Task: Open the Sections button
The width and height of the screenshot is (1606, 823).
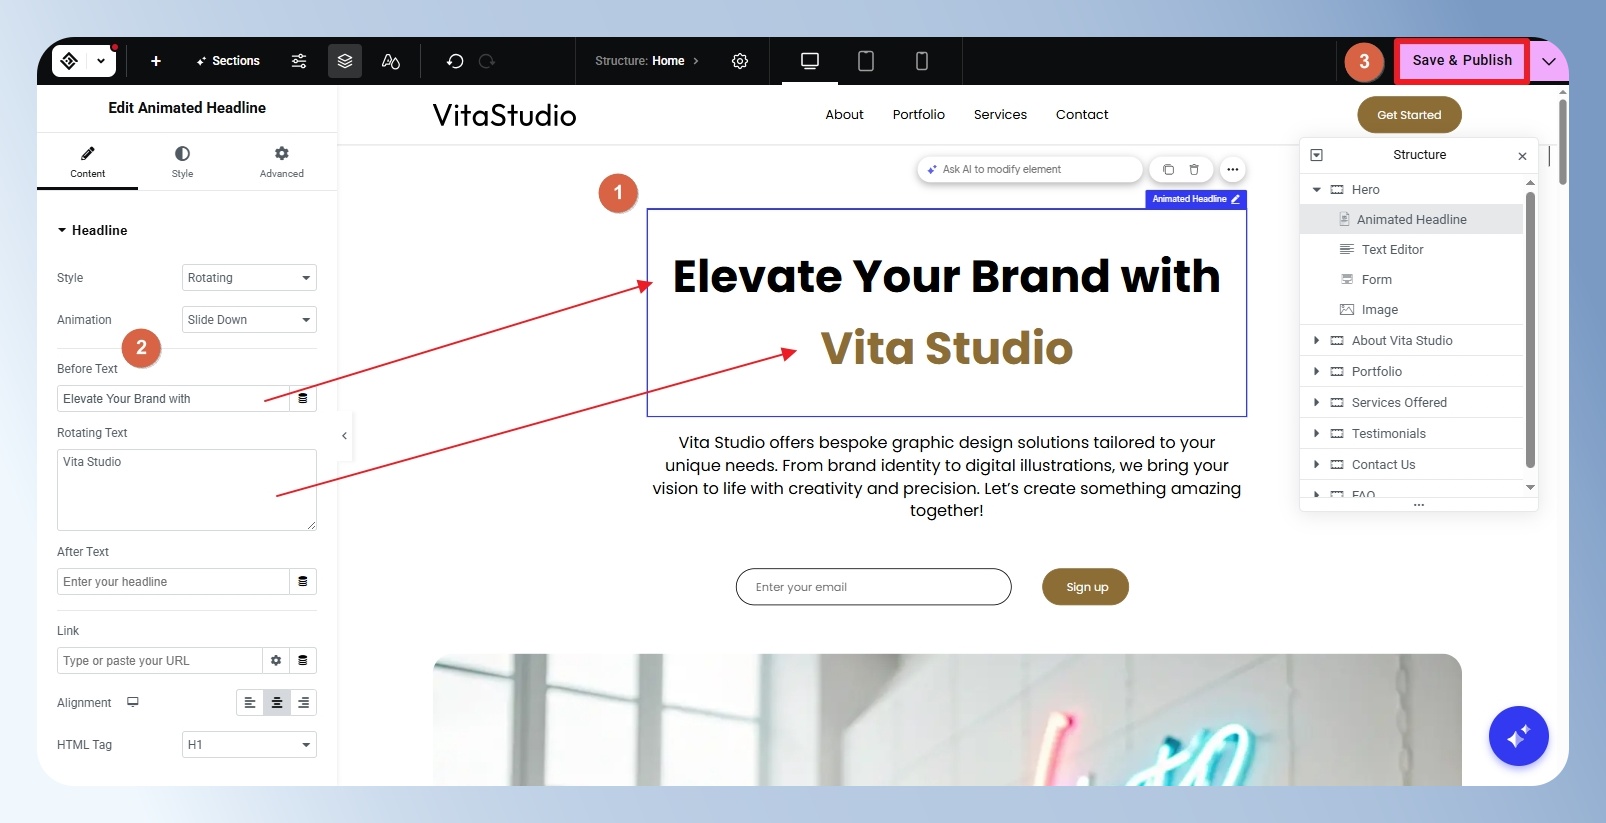Action: [x=228, y=61]
